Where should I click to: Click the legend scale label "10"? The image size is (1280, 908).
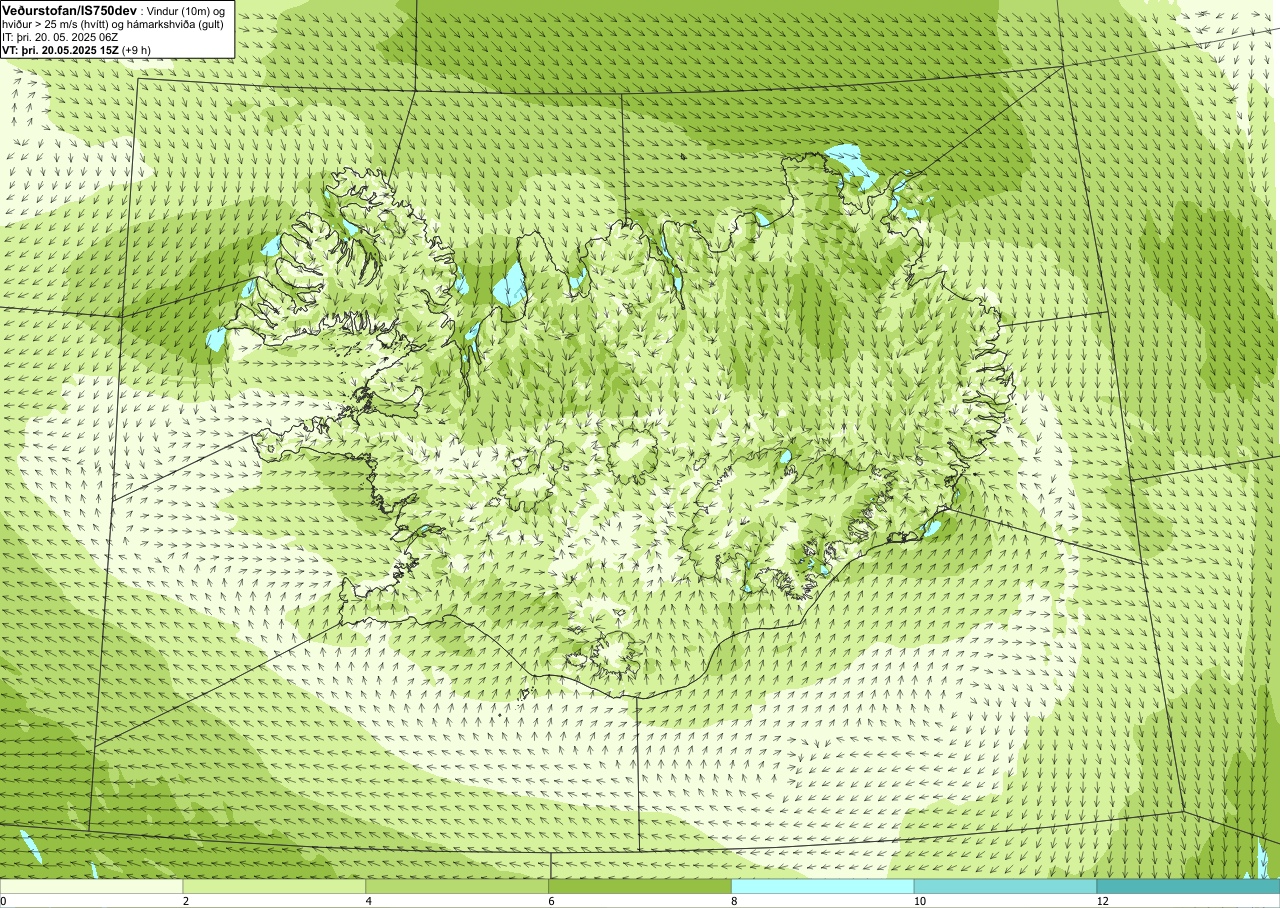pos(919,901)
